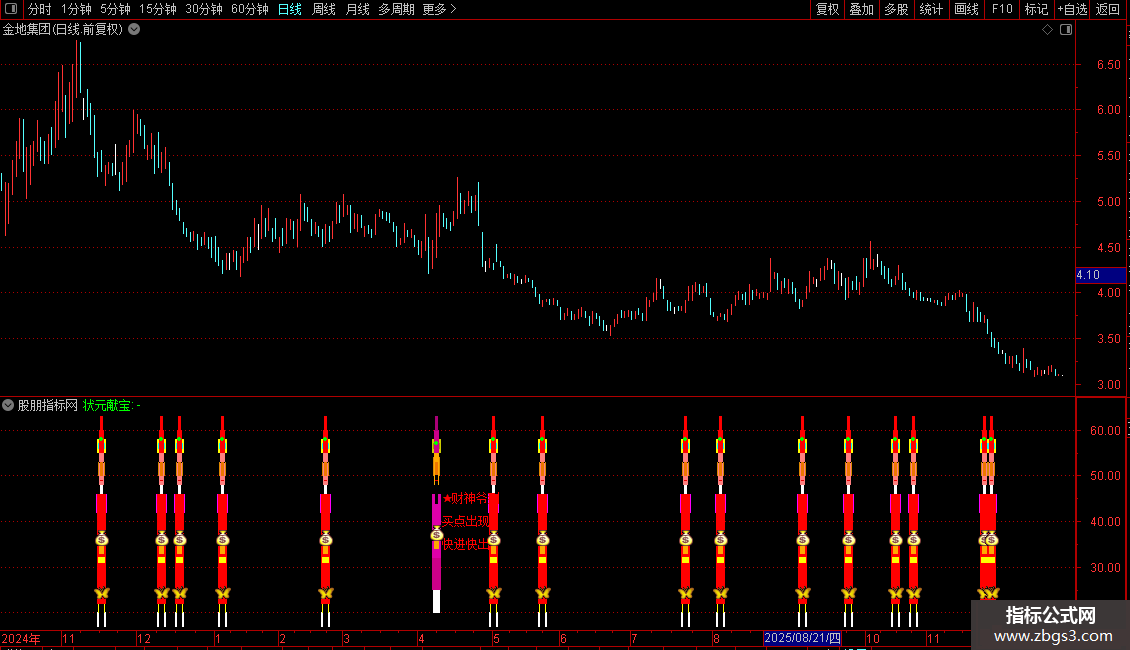Select the 周线 weekly chart tab
The height and width of the screenshot is (650, 1130).
(x=324, y=9)
